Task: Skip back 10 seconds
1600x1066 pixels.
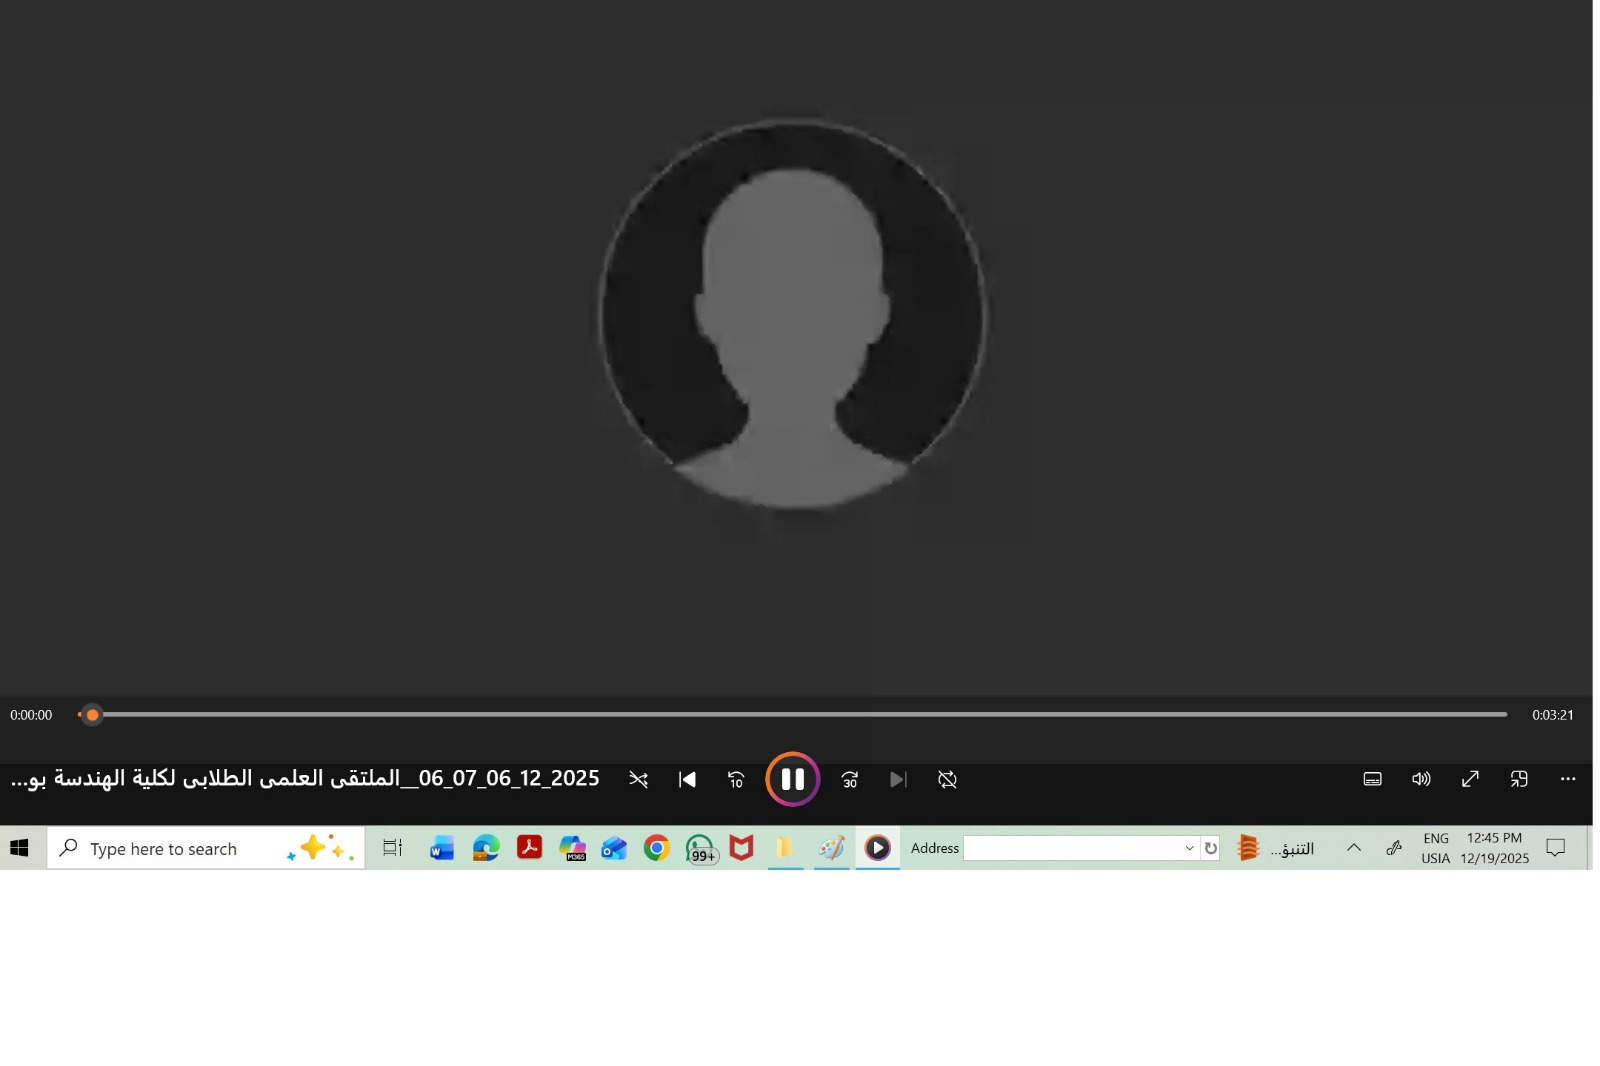Action: pos(736,779)
